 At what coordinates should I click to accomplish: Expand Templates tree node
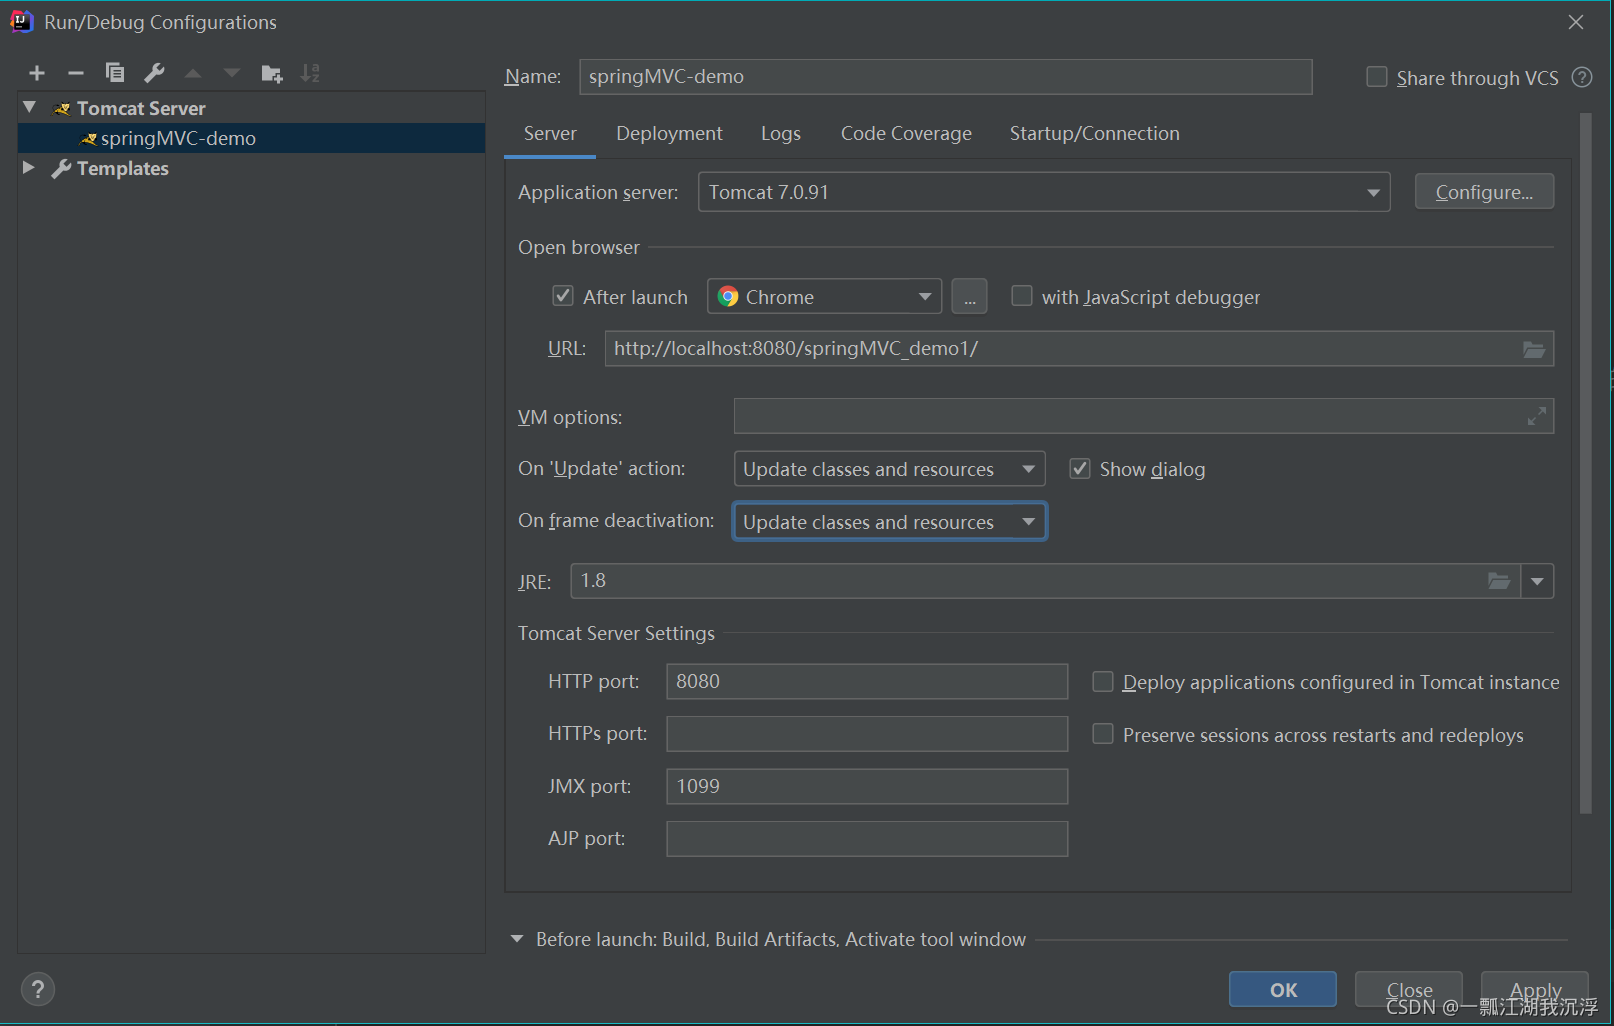29,168
